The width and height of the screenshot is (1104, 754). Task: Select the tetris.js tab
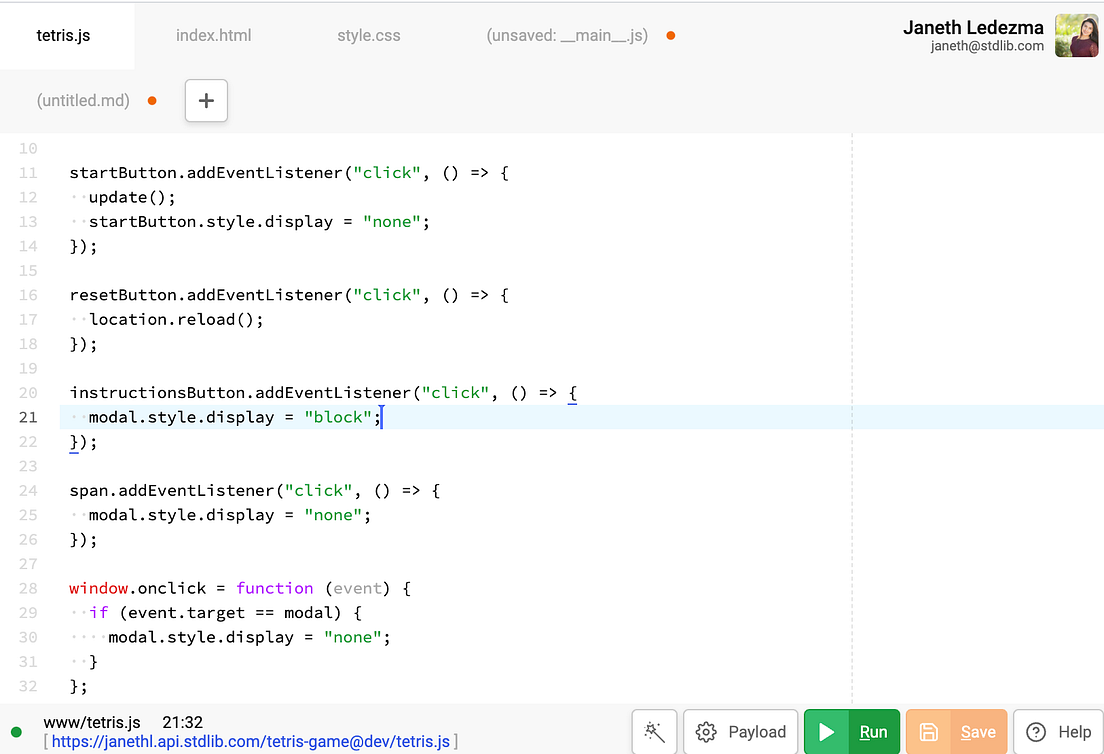pos(62,34)
